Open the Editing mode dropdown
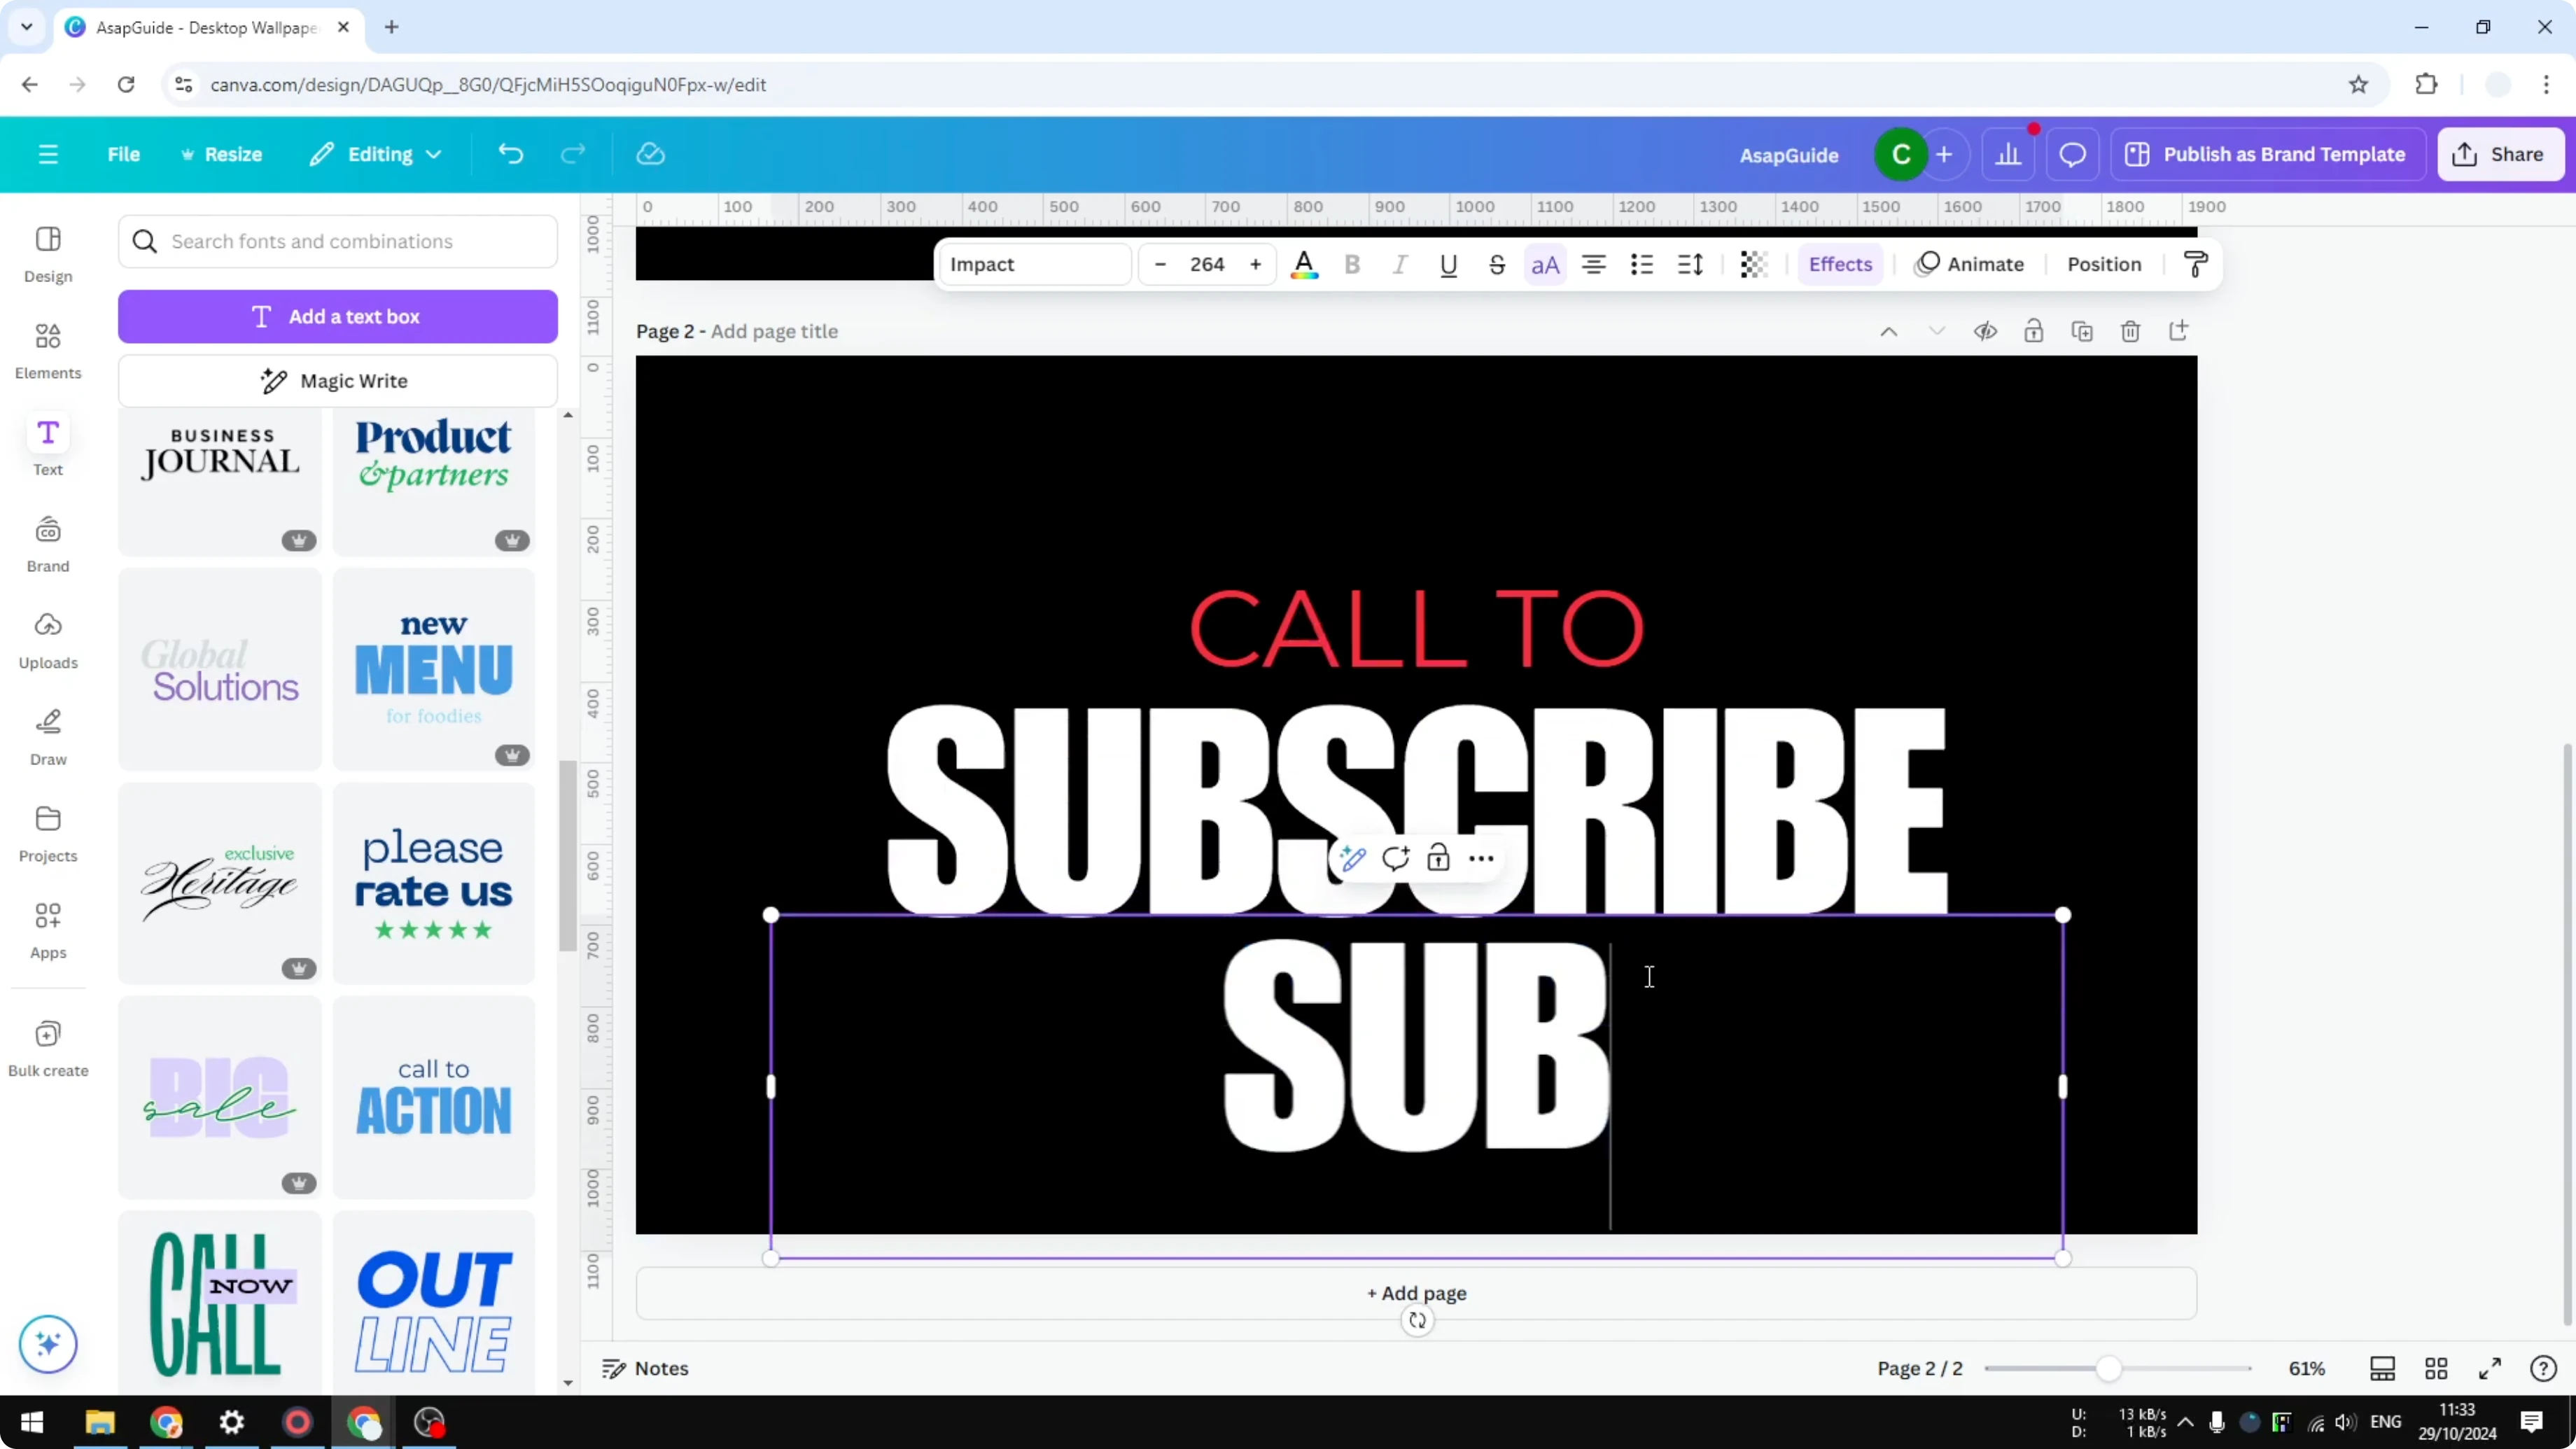Viewport: 2576px width, 1449px height. coord(375,154)
